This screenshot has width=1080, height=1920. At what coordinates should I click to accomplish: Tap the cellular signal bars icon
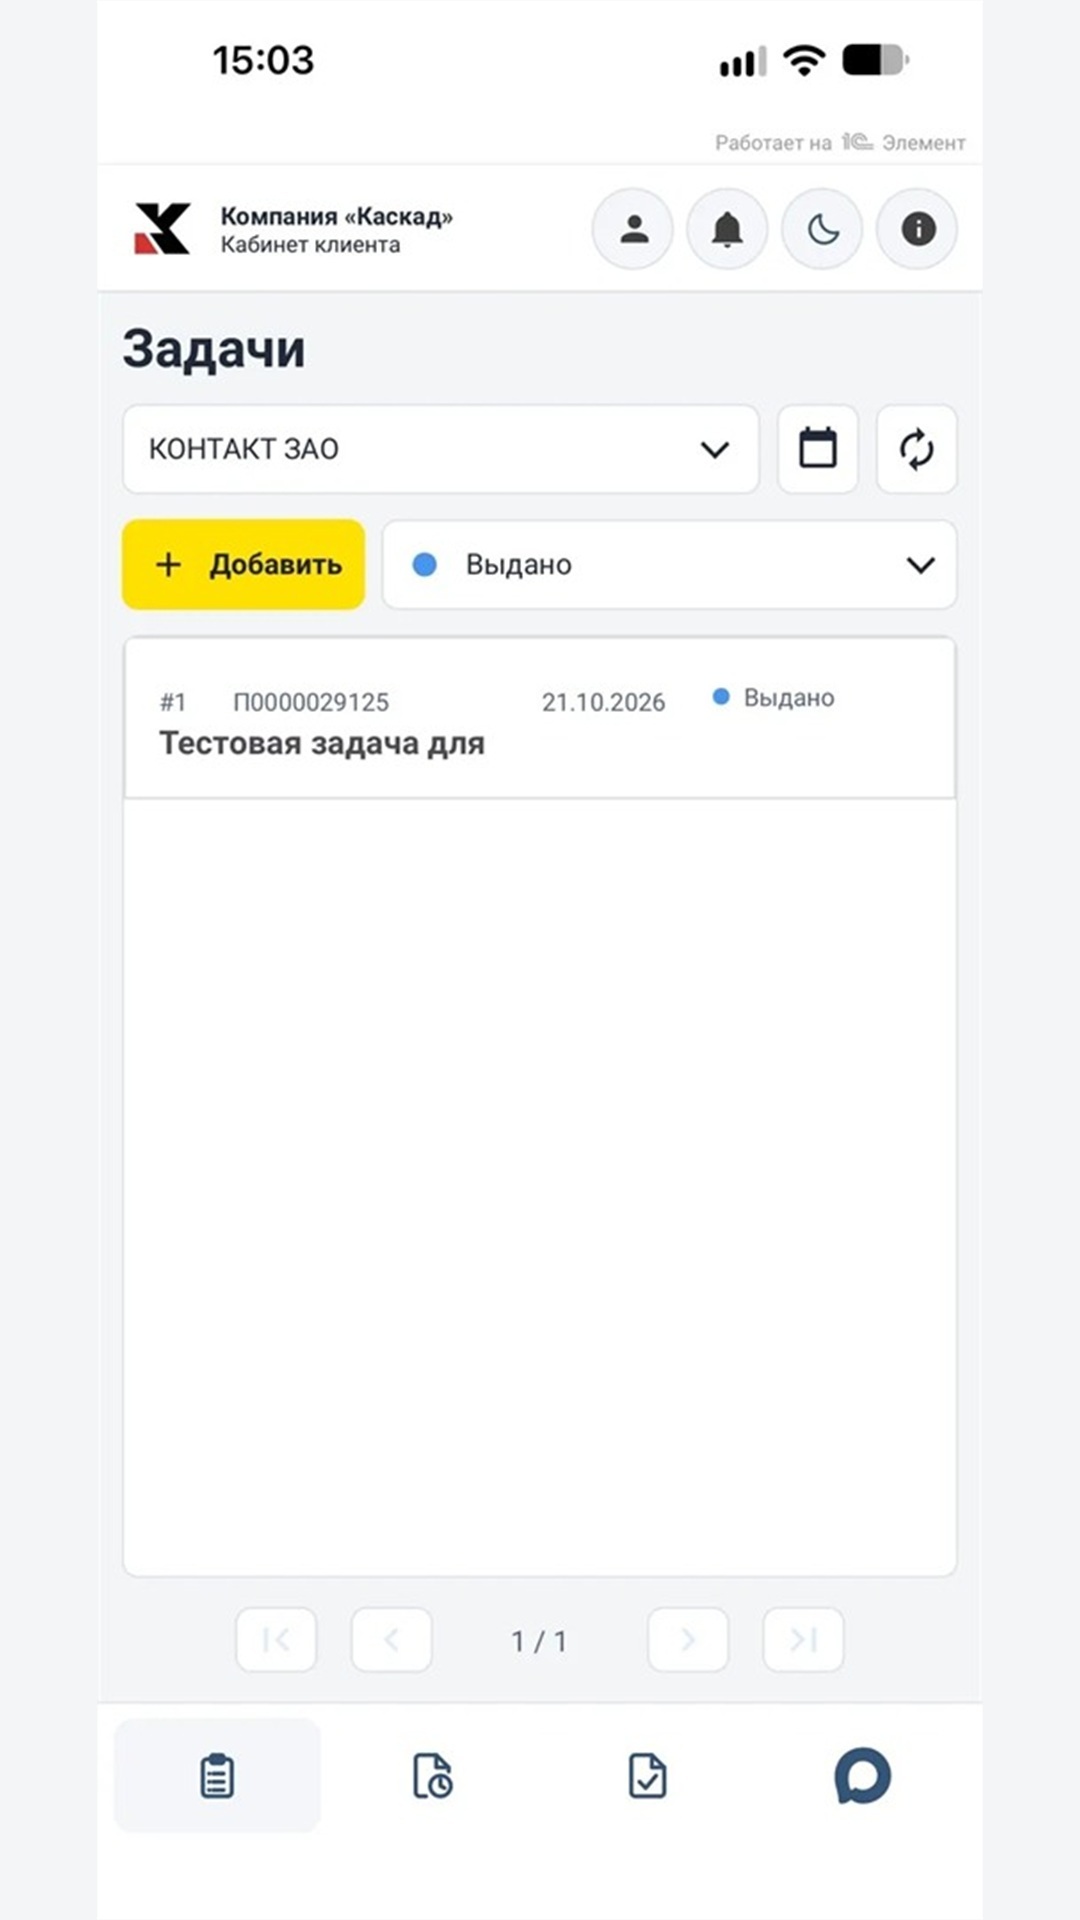(743, 62)
